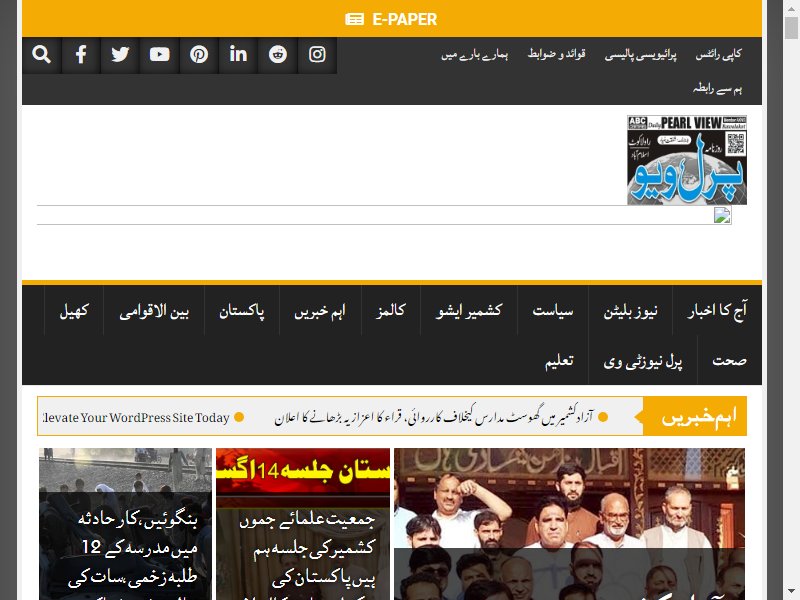The width and height of the screenshot is (800, 600).
Task: Select the نیوز بلیٹن menu item
Action: (x=631, y=310)
